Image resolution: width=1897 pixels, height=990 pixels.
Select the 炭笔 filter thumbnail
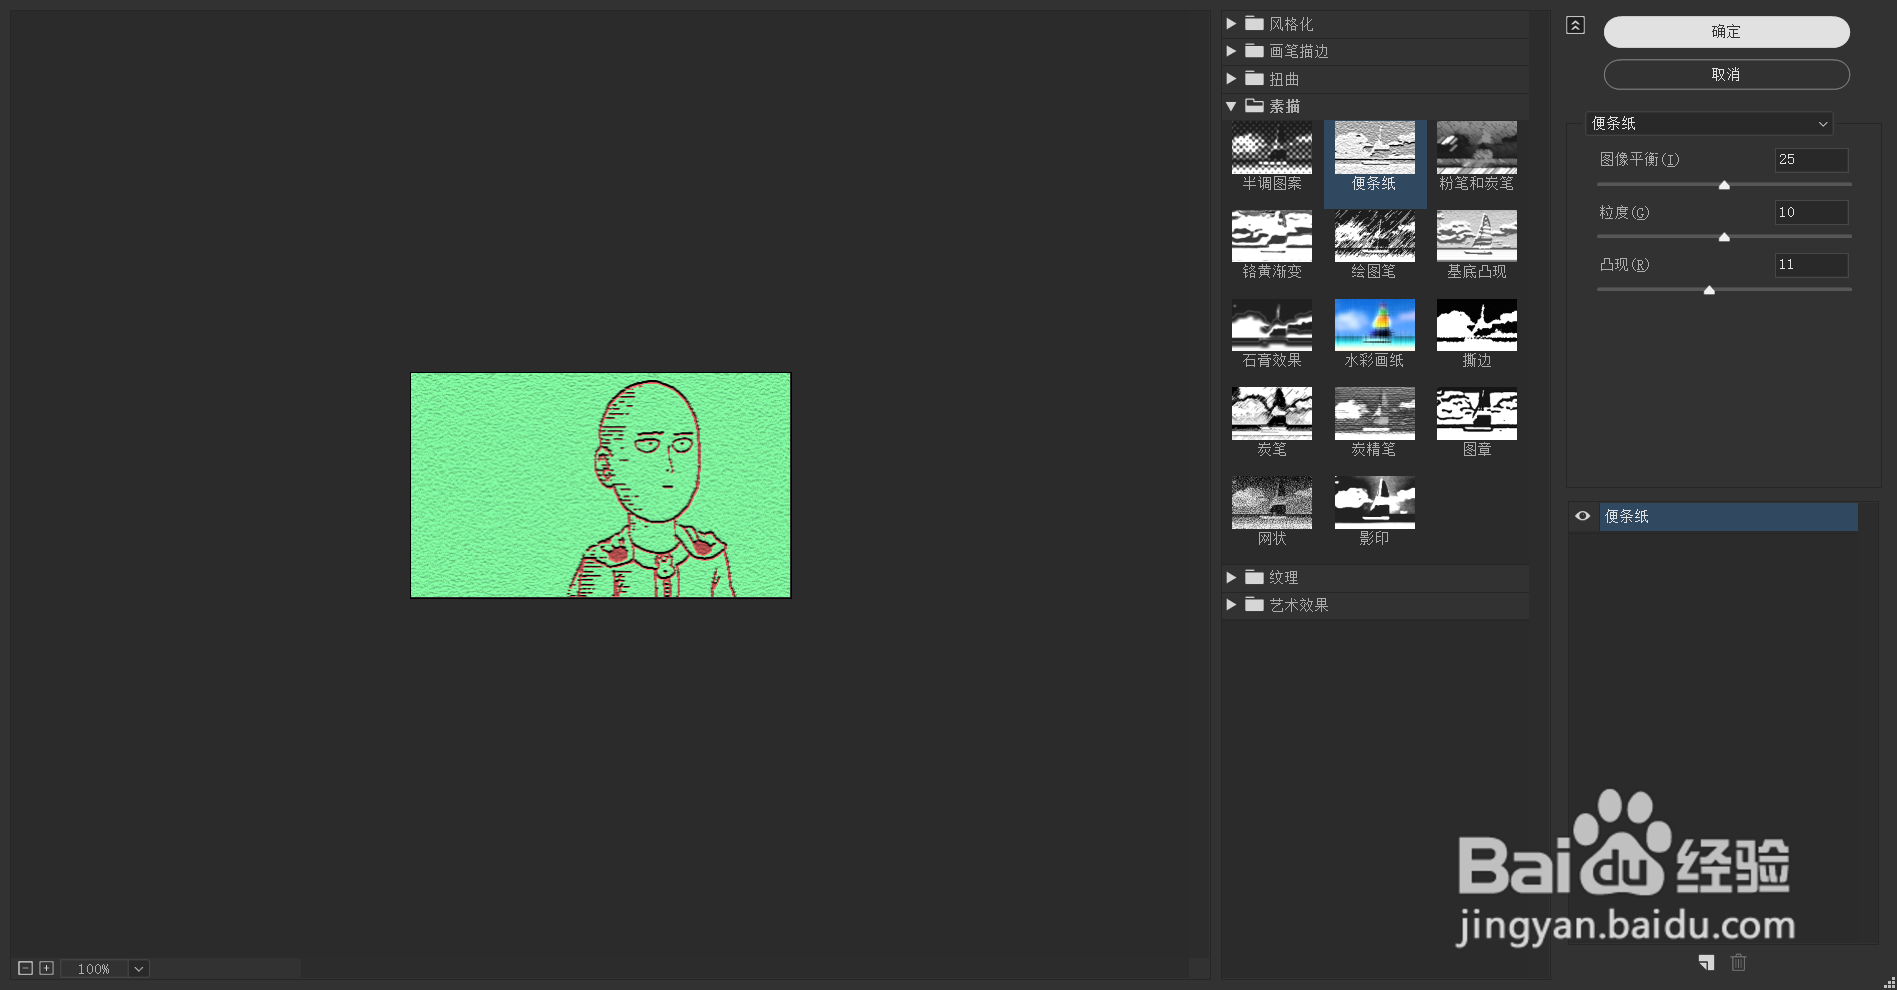(x=1272, y=414)
